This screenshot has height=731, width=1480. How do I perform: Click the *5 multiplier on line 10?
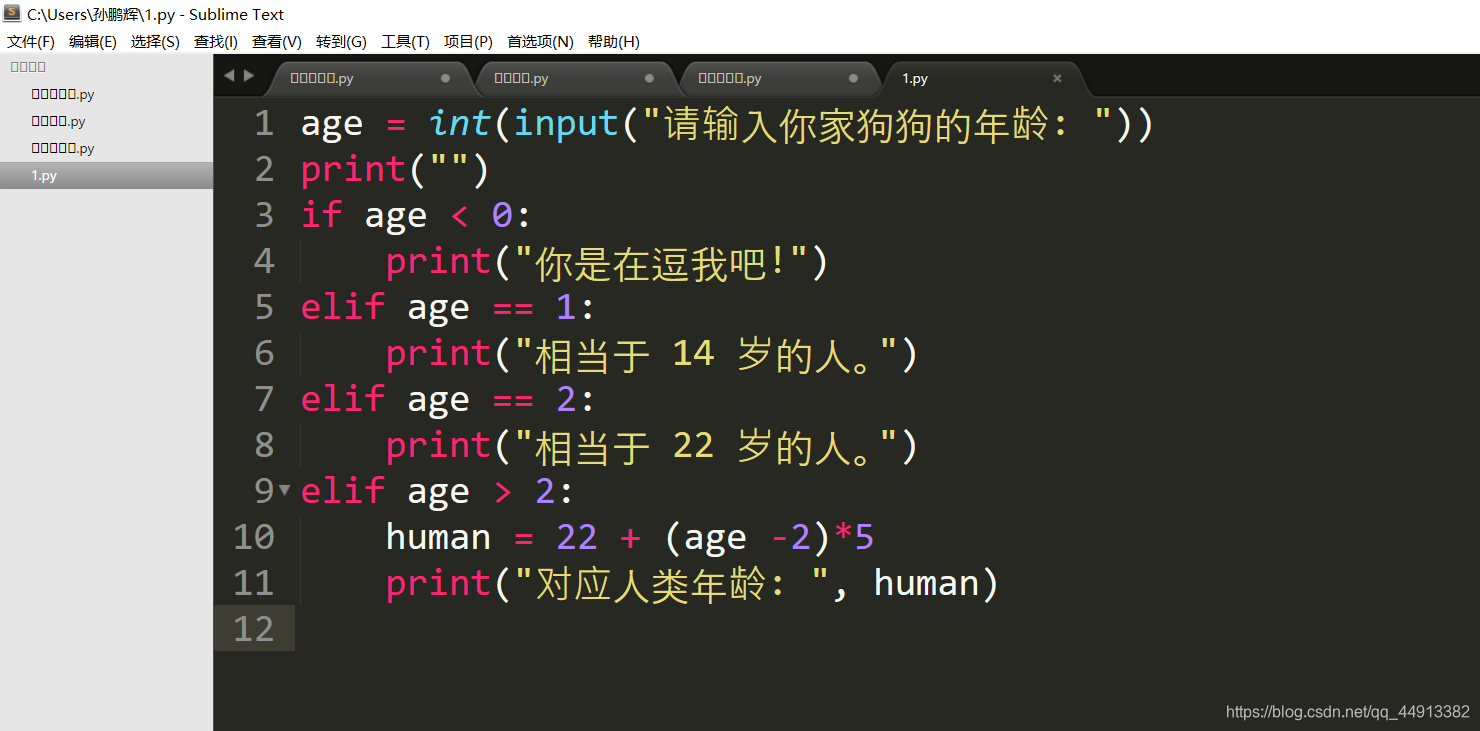pos(854,537)
